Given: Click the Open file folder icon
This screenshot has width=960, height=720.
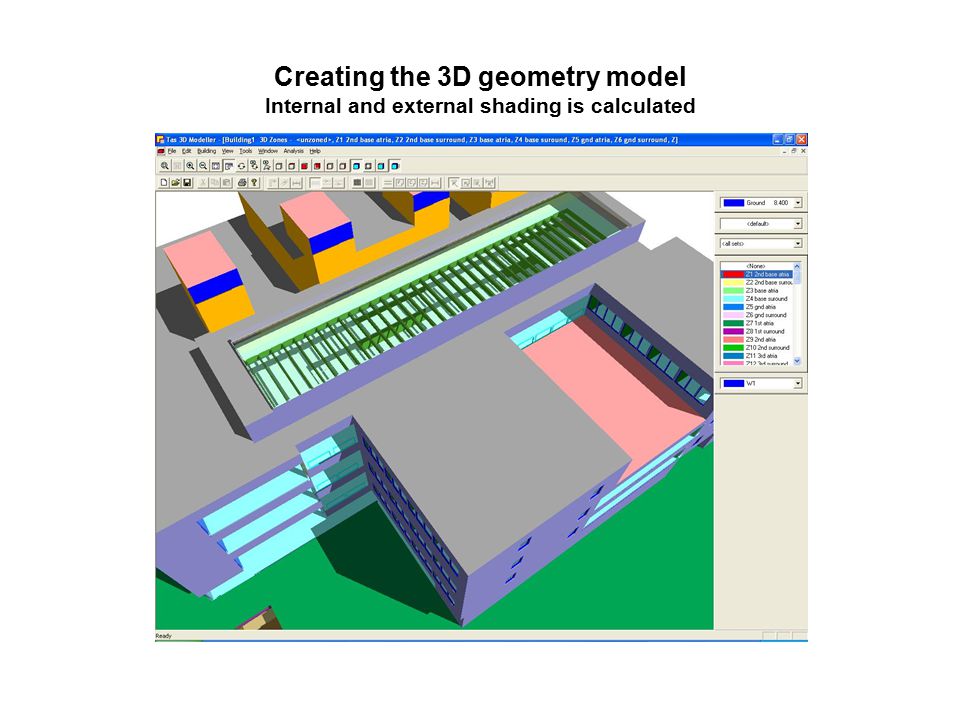Looking at the screenshot, I should click(x=176, y=182).
